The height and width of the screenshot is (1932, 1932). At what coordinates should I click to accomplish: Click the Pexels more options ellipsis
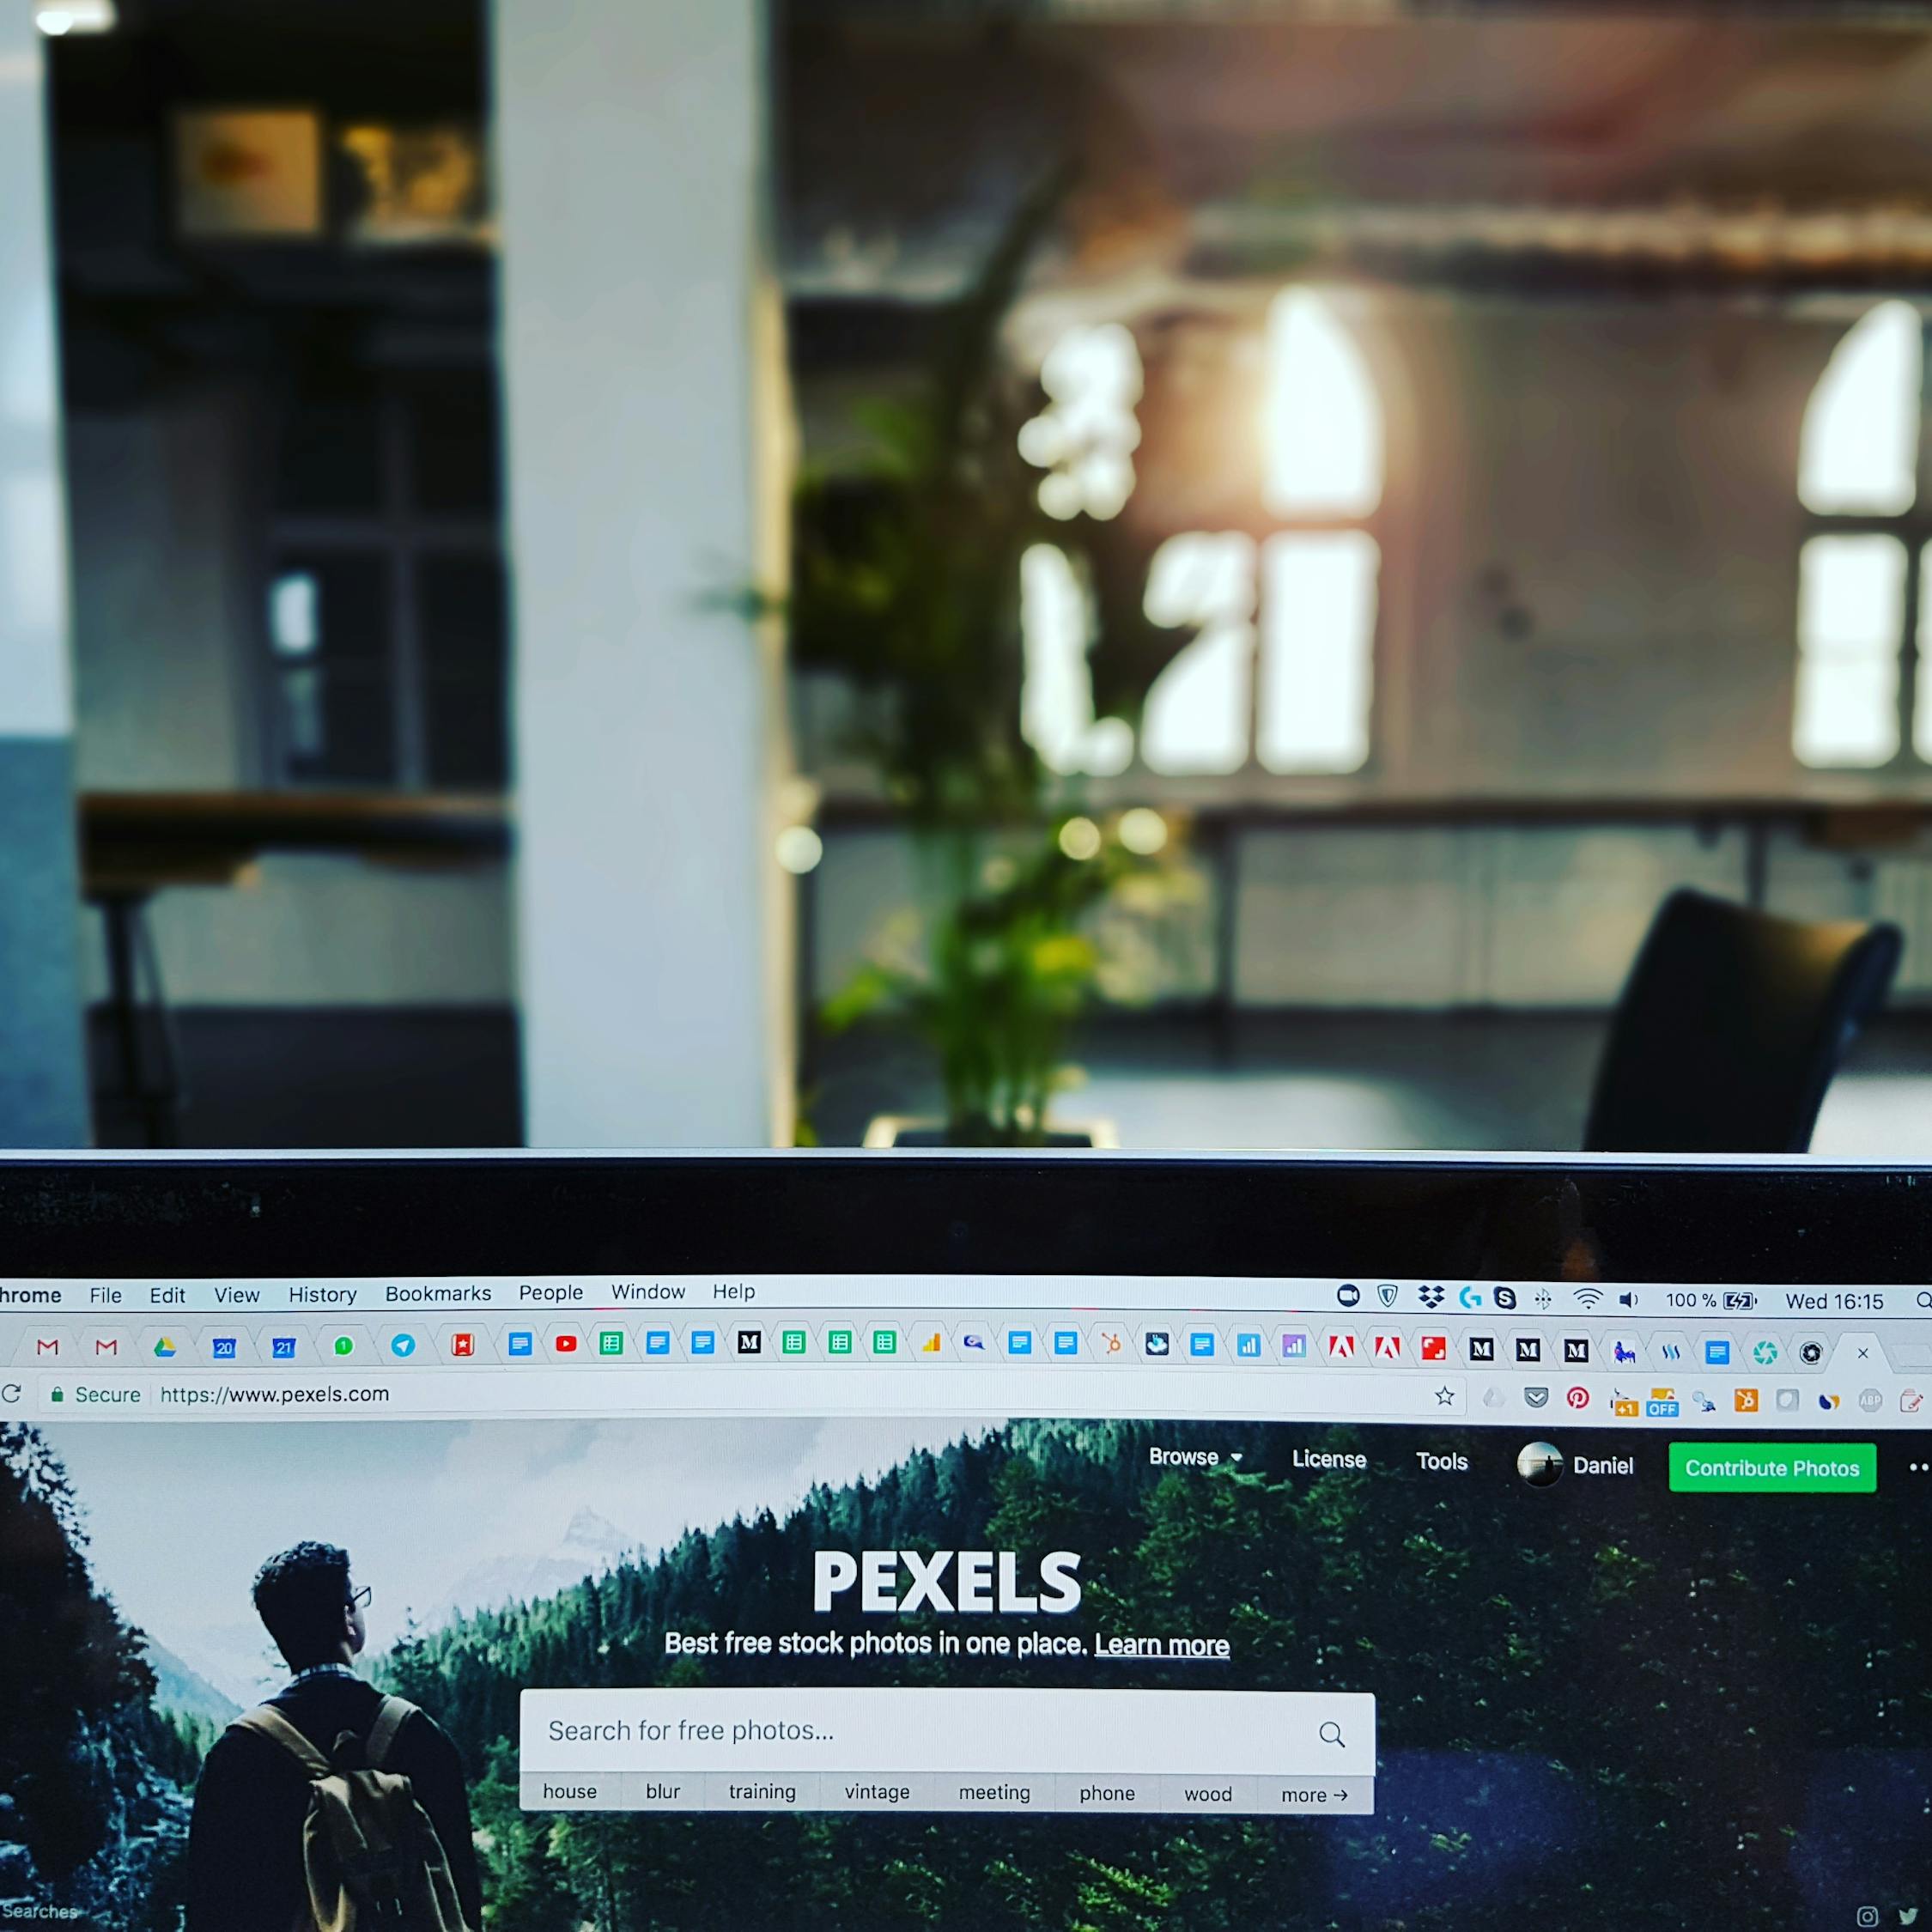(1920, 1468)
